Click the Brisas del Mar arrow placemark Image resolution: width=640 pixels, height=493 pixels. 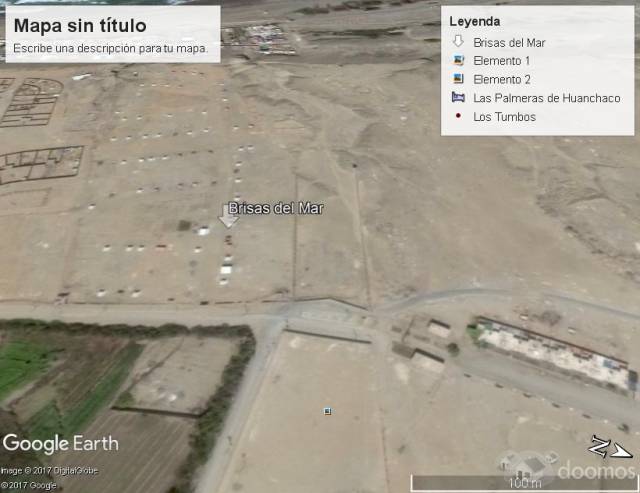228,216
